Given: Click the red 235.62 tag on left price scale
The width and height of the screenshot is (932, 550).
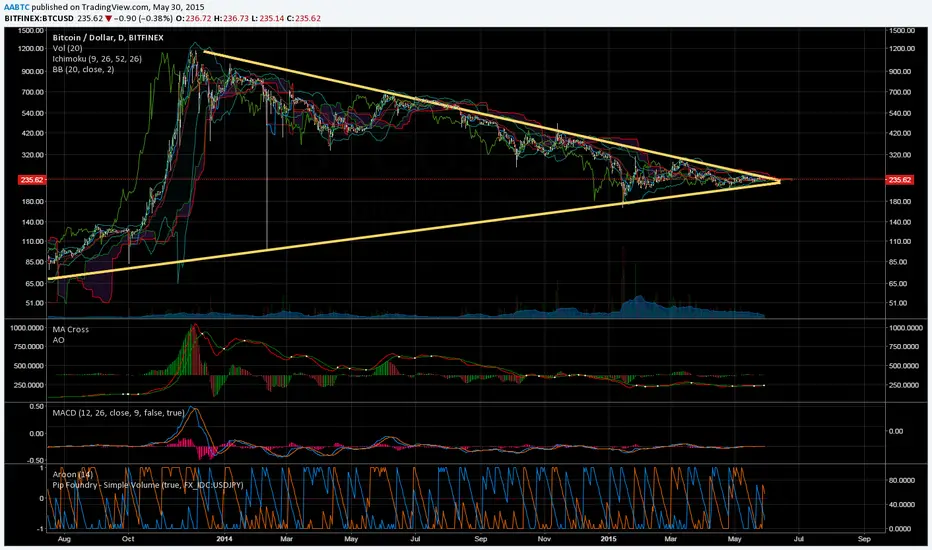Looking at the screenshot, I should coord(32,180).
